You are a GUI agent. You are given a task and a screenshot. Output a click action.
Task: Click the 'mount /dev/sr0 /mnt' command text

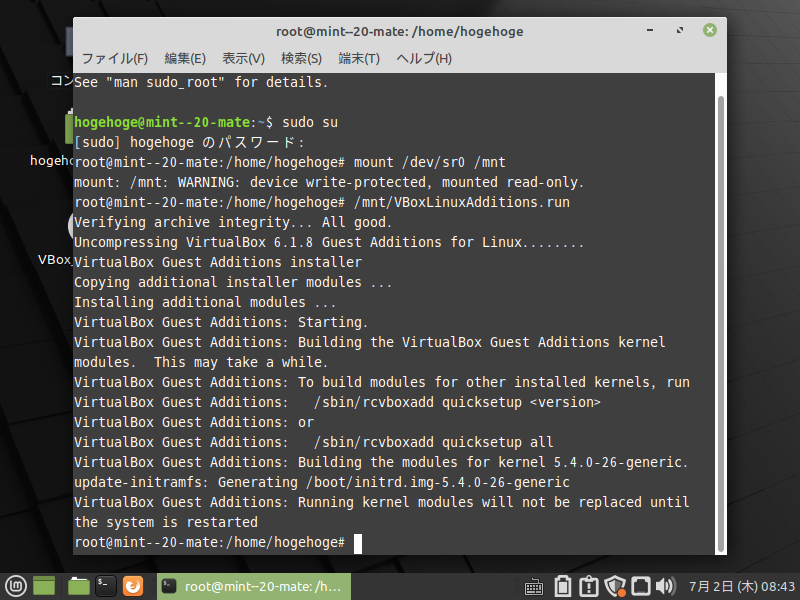point(430,162)
